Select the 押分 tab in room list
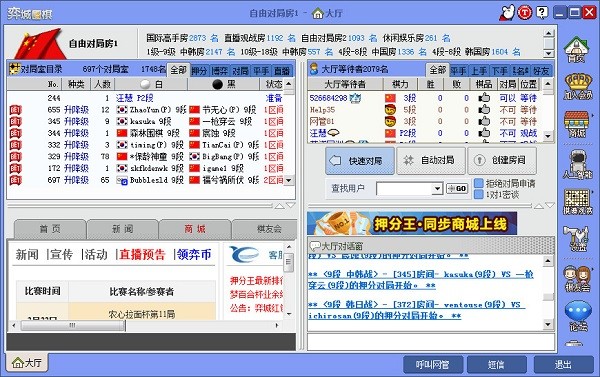The height and width of the screenshot is (377, 600). [199, 71]
